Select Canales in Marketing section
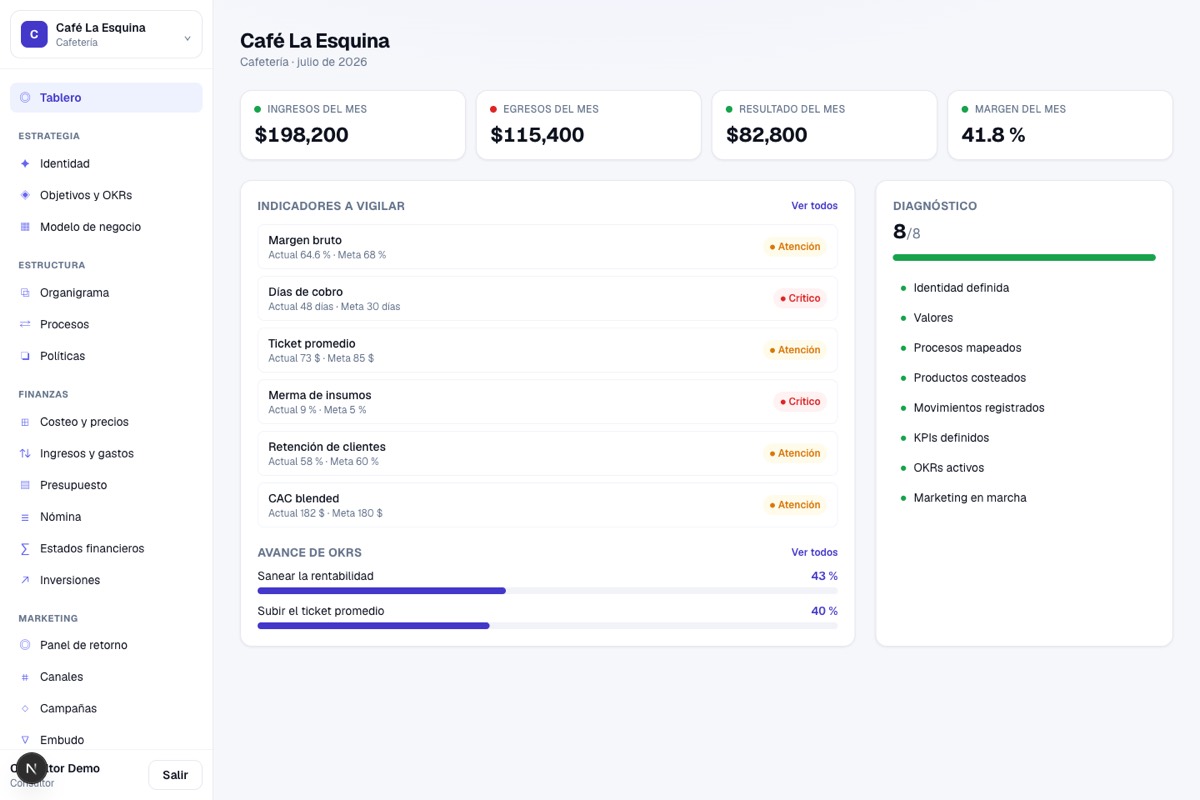 tap(106, 677)
